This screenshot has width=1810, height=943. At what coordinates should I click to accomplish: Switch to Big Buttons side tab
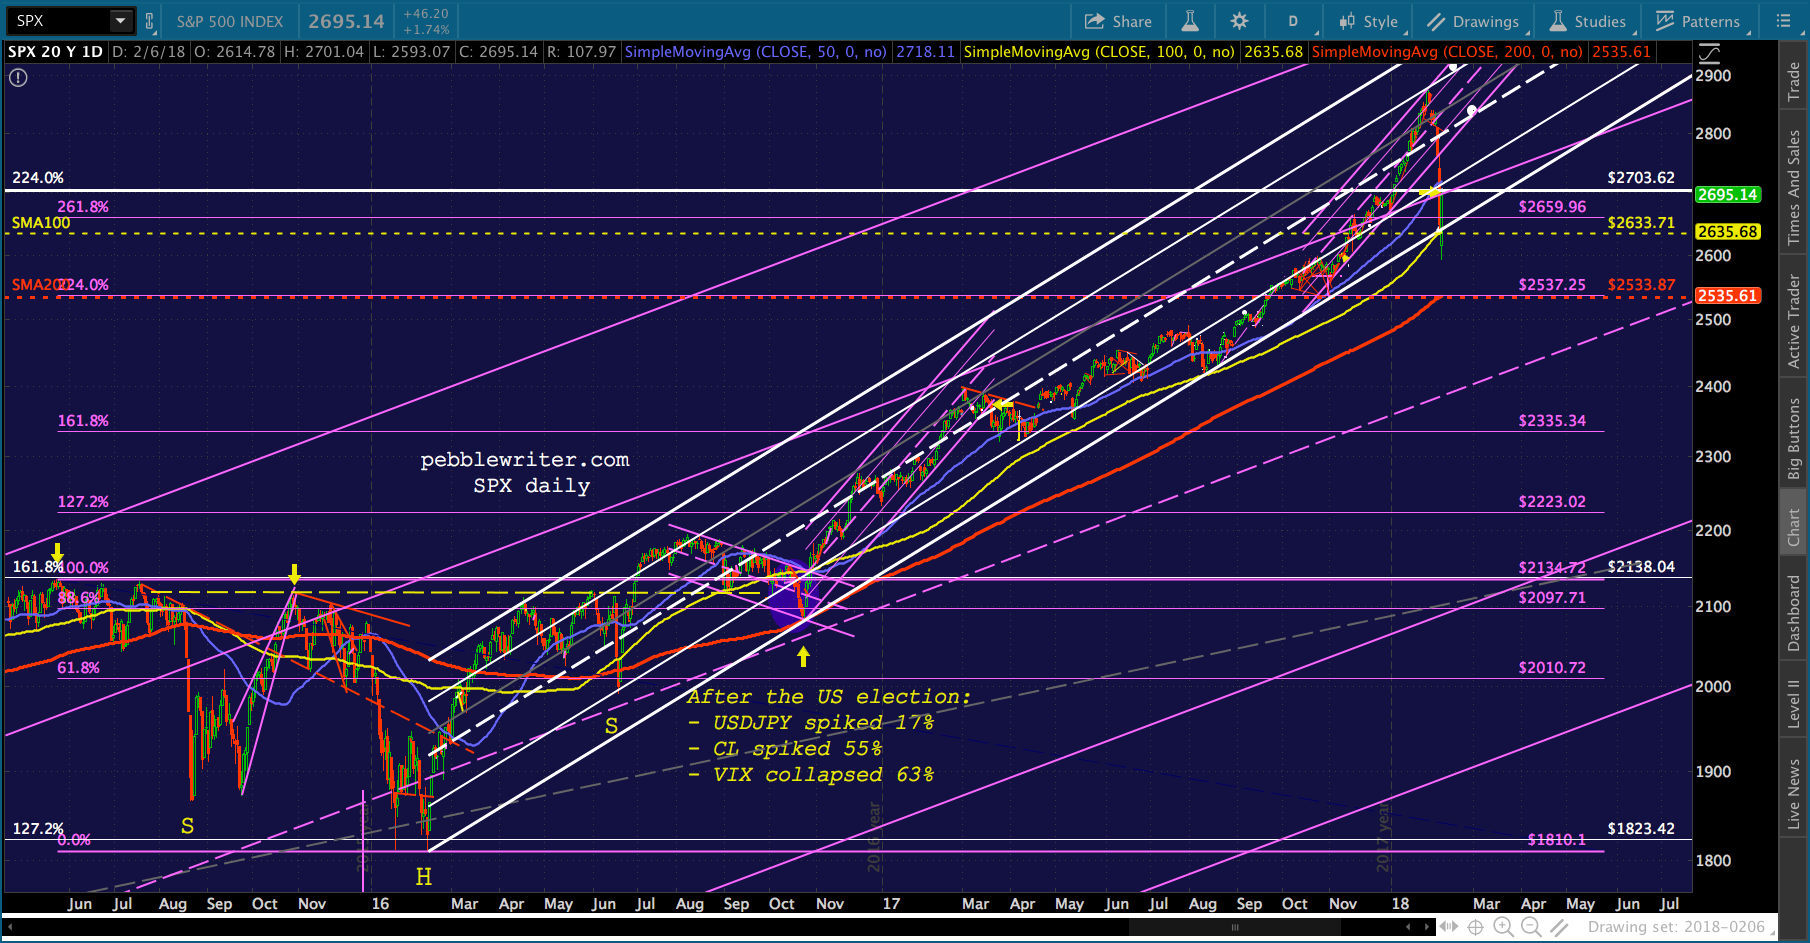(x=1794, y=439)
